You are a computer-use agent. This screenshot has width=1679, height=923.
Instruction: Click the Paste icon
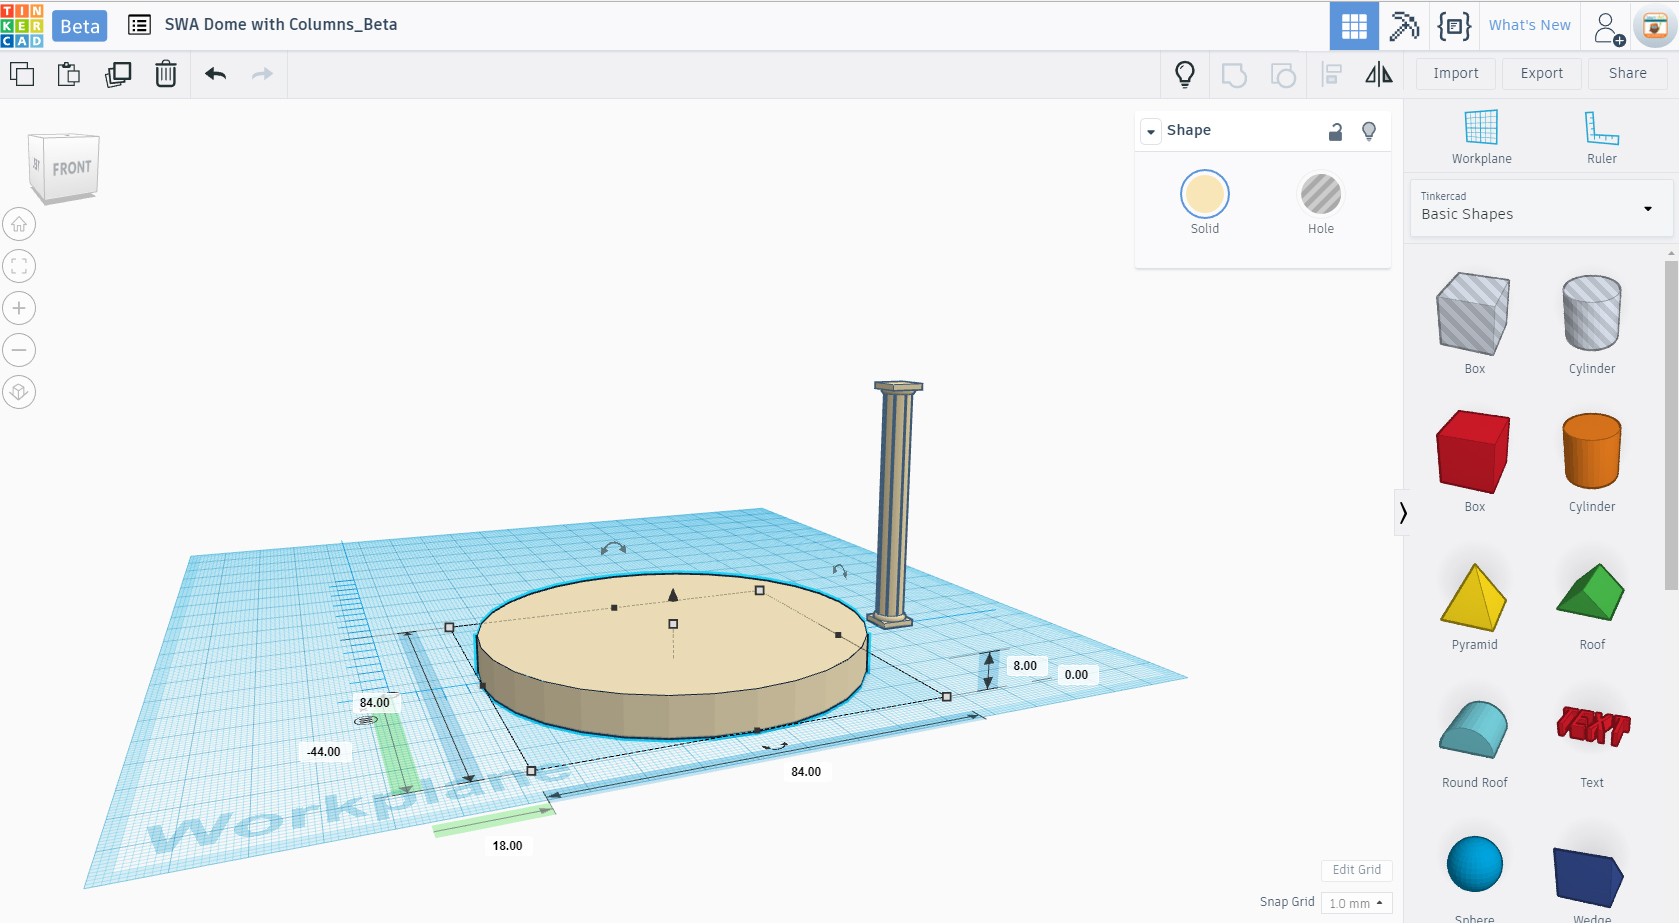69,74
